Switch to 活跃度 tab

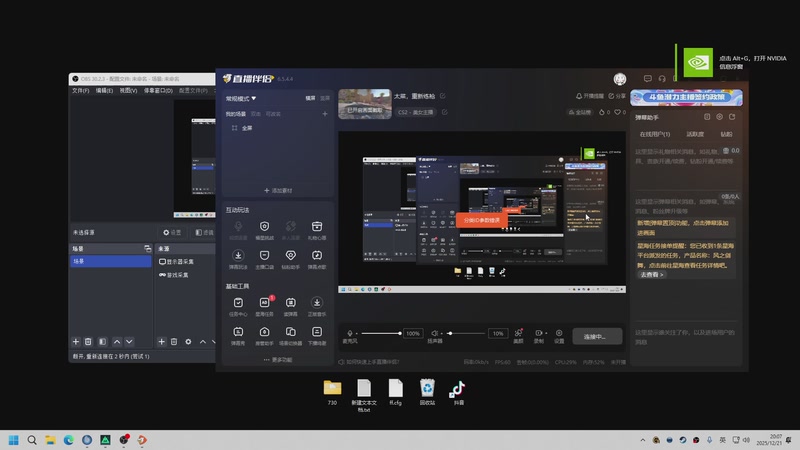695,134
